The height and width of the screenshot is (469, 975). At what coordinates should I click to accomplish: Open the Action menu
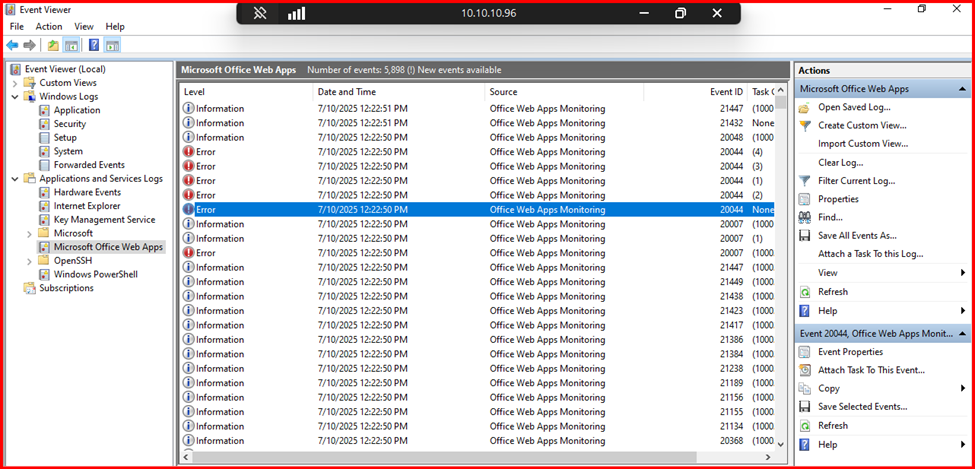click(48, 26)
